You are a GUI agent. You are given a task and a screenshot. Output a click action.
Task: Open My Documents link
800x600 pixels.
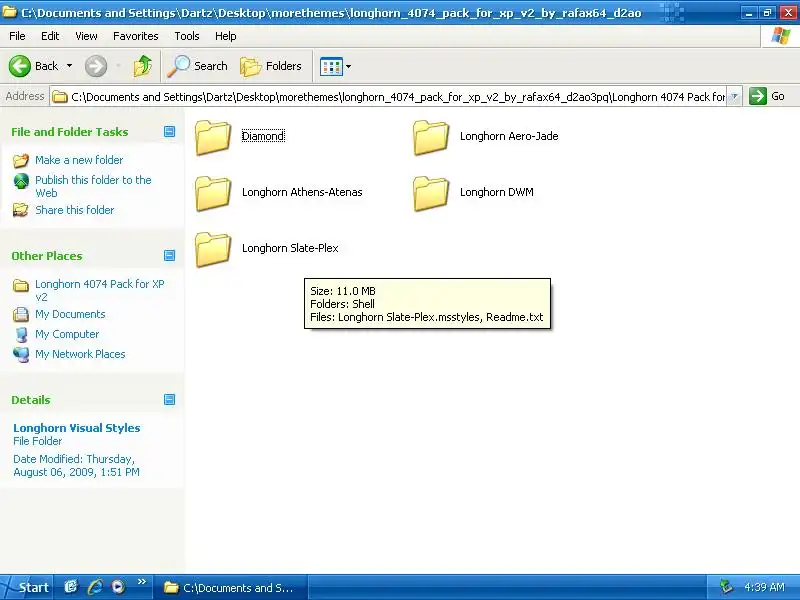tap(70, 314)
